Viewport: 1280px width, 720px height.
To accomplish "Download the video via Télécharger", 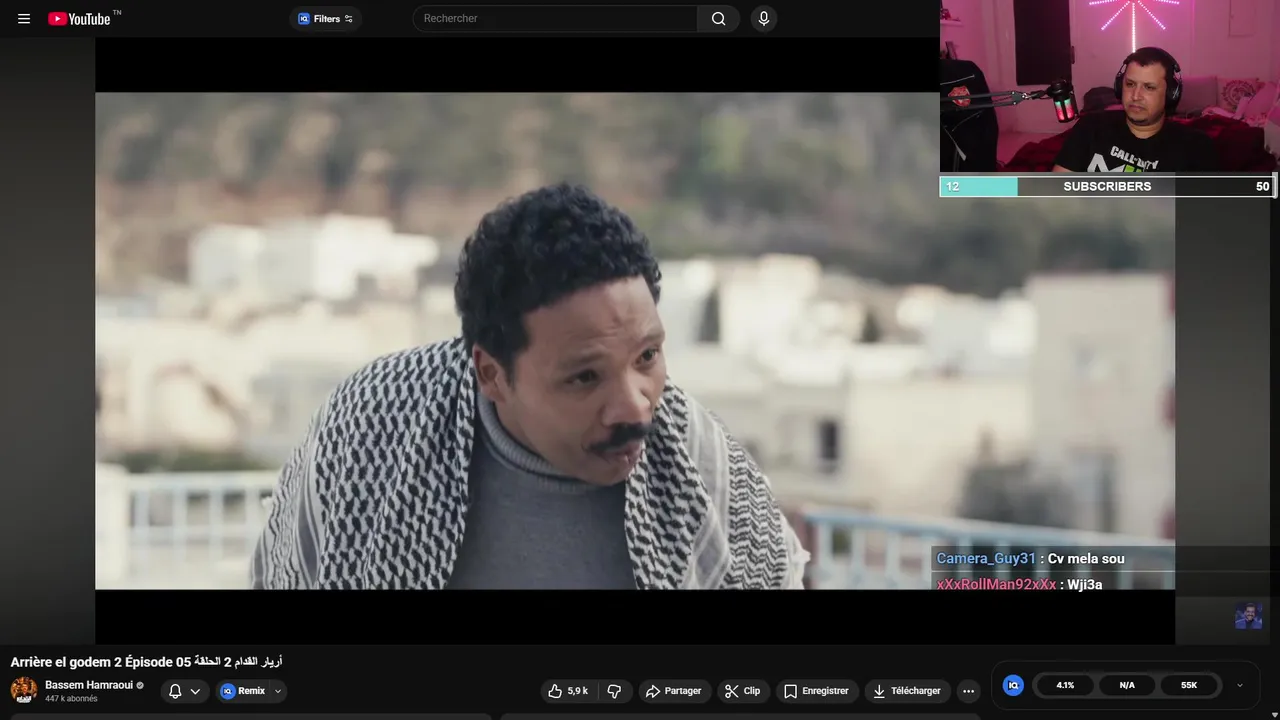I will point(907,691).
